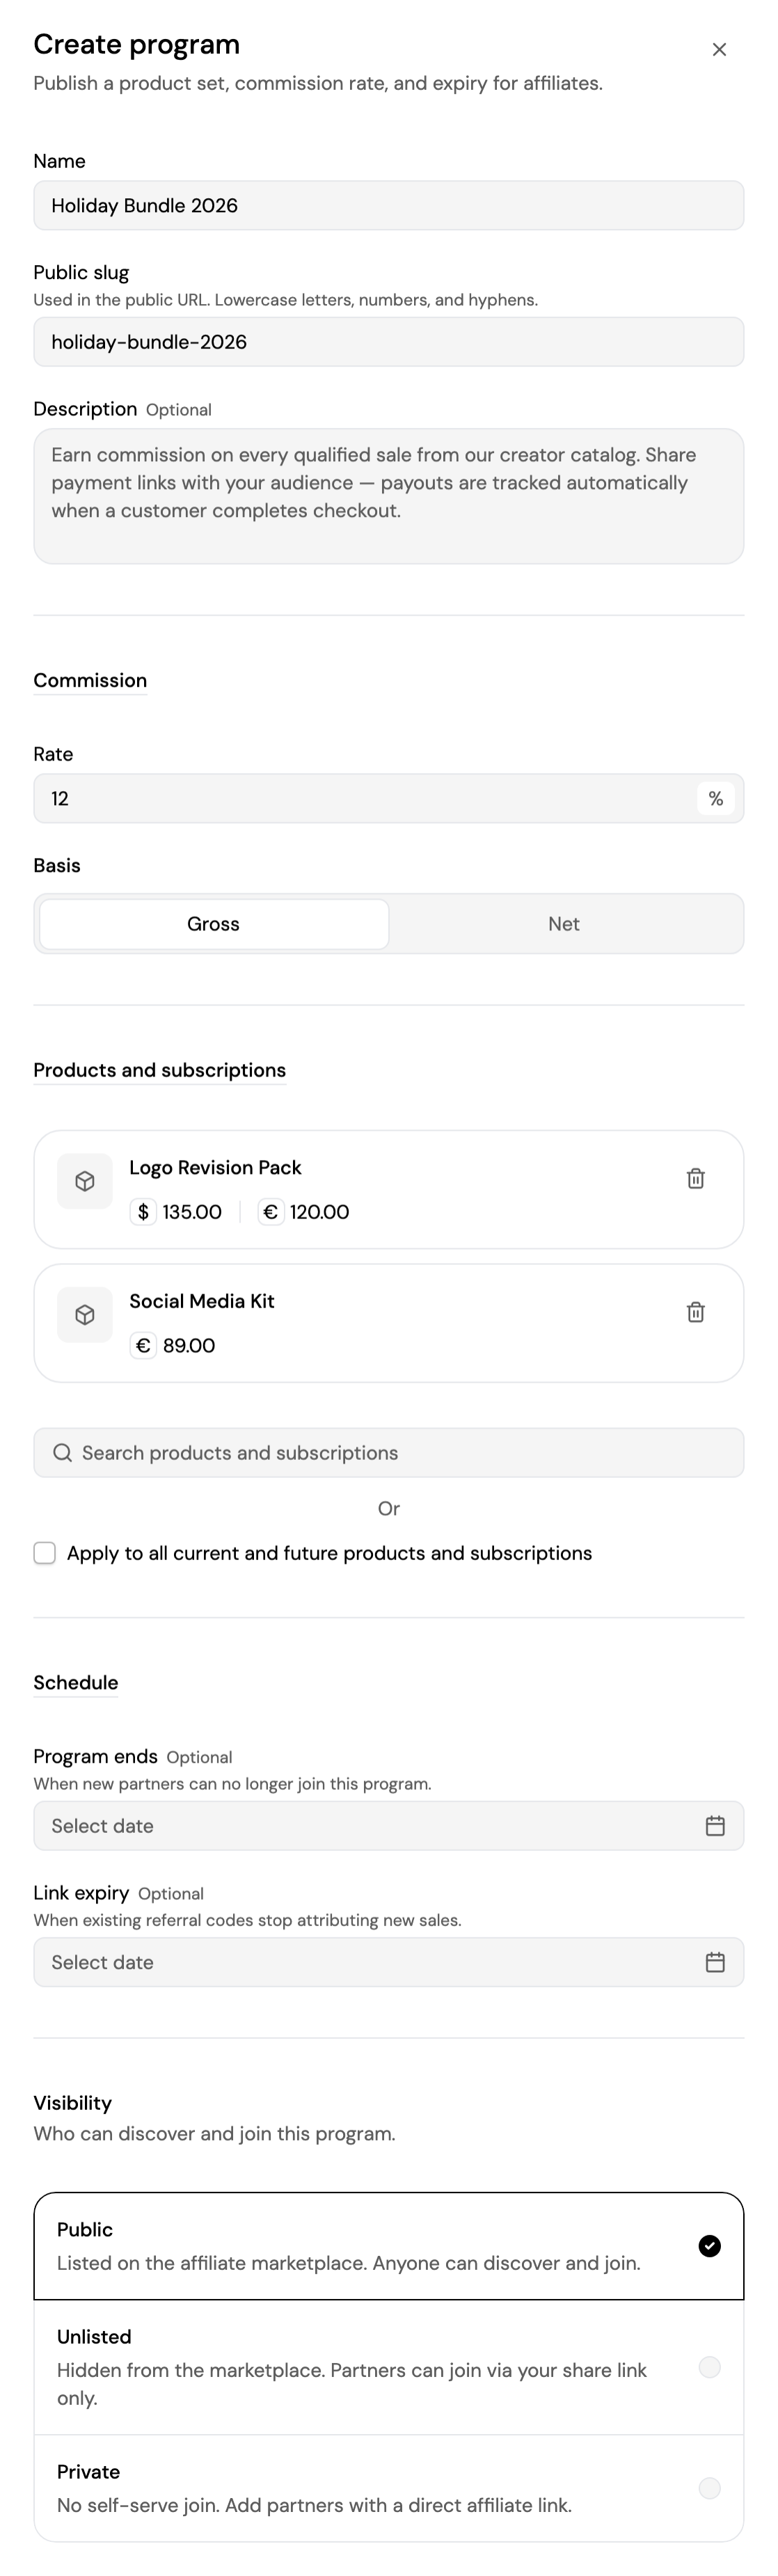Click the search magnifier icon
The width and height of the screenshot is (778, 2576).
point(62,1452)
